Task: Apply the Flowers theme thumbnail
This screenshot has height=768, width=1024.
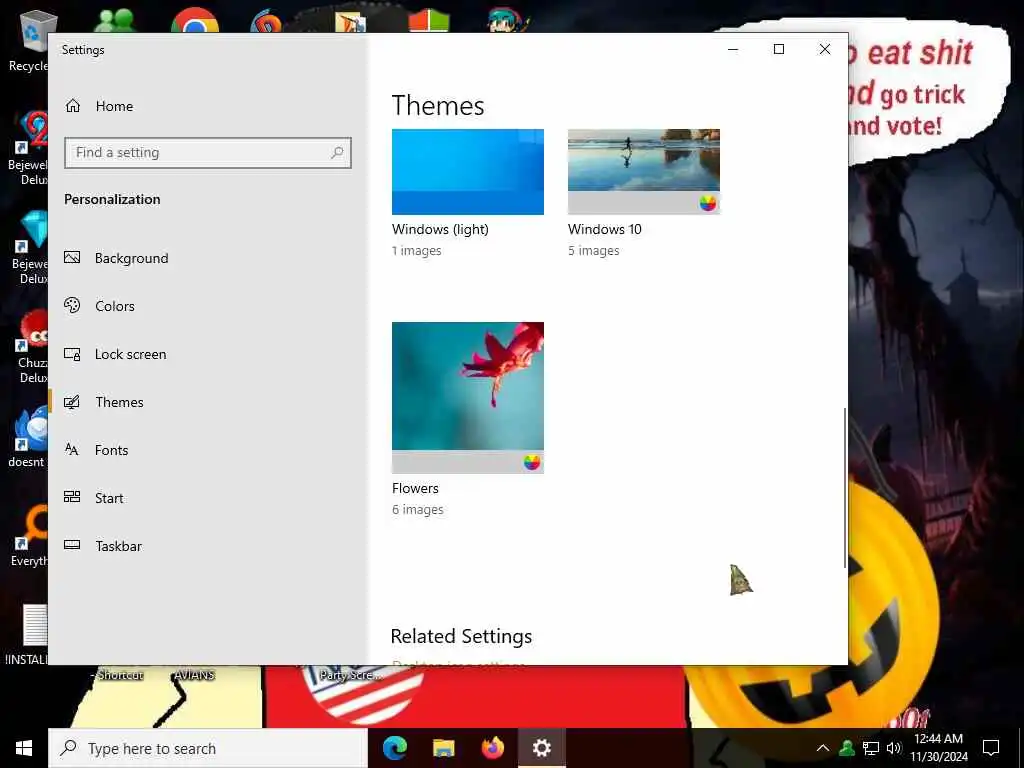Action: click(x=468, y=398)
